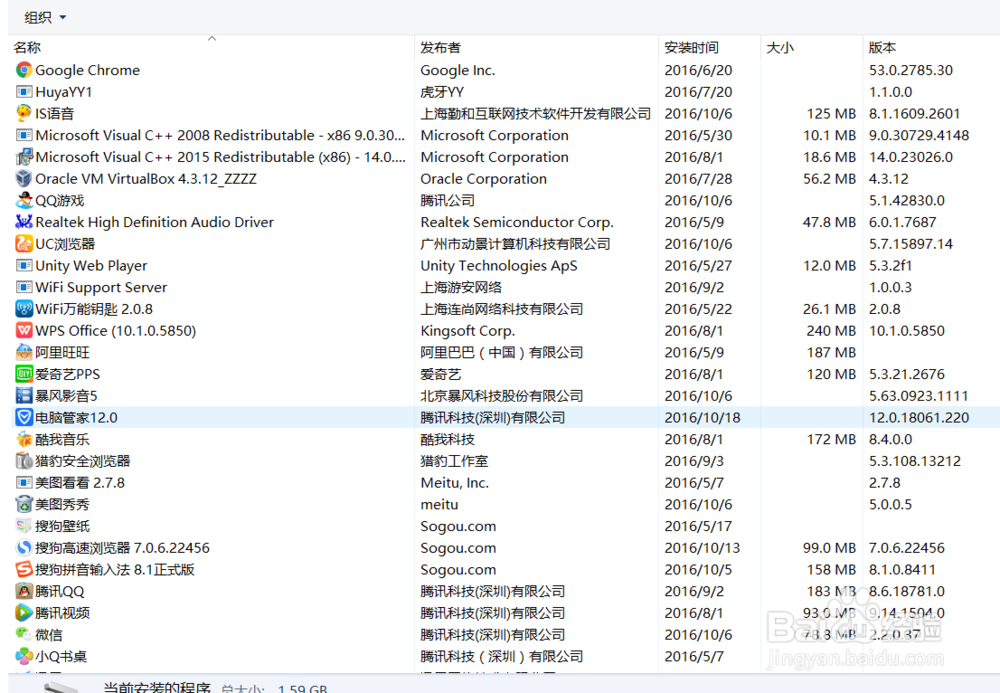This screenshot has width=1000, height=693.
Task: Select the Realtek High Definition Audio Driver name
Action: pyautogui.click(x=154, y=222)
